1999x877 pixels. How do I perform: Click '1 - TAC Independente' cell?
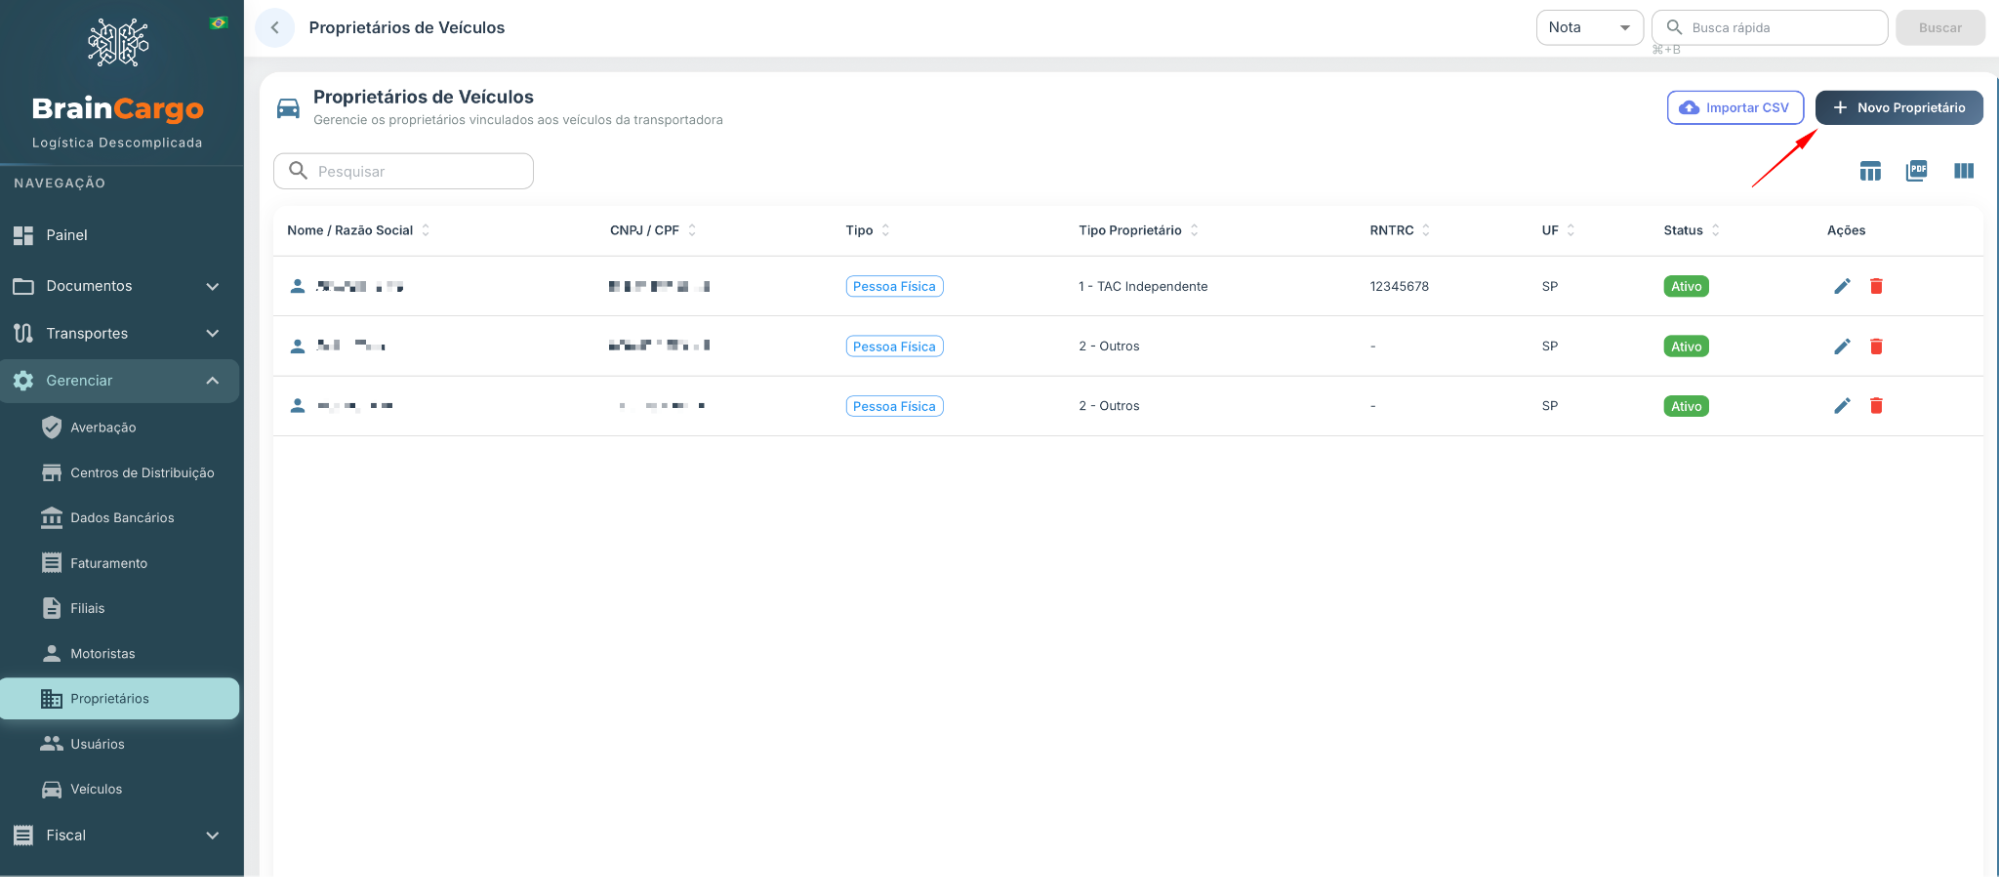[x=1143, y=286]
